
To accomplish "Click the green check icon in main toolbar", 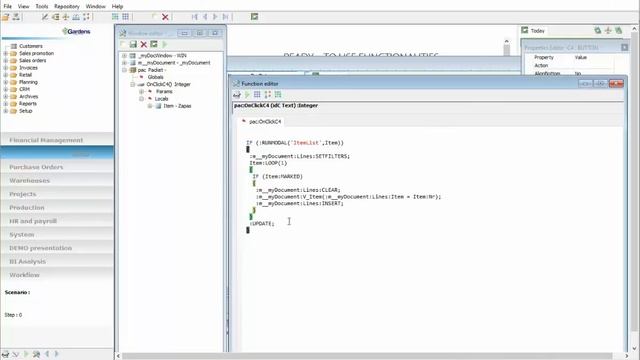I will [x=254, y=17].
